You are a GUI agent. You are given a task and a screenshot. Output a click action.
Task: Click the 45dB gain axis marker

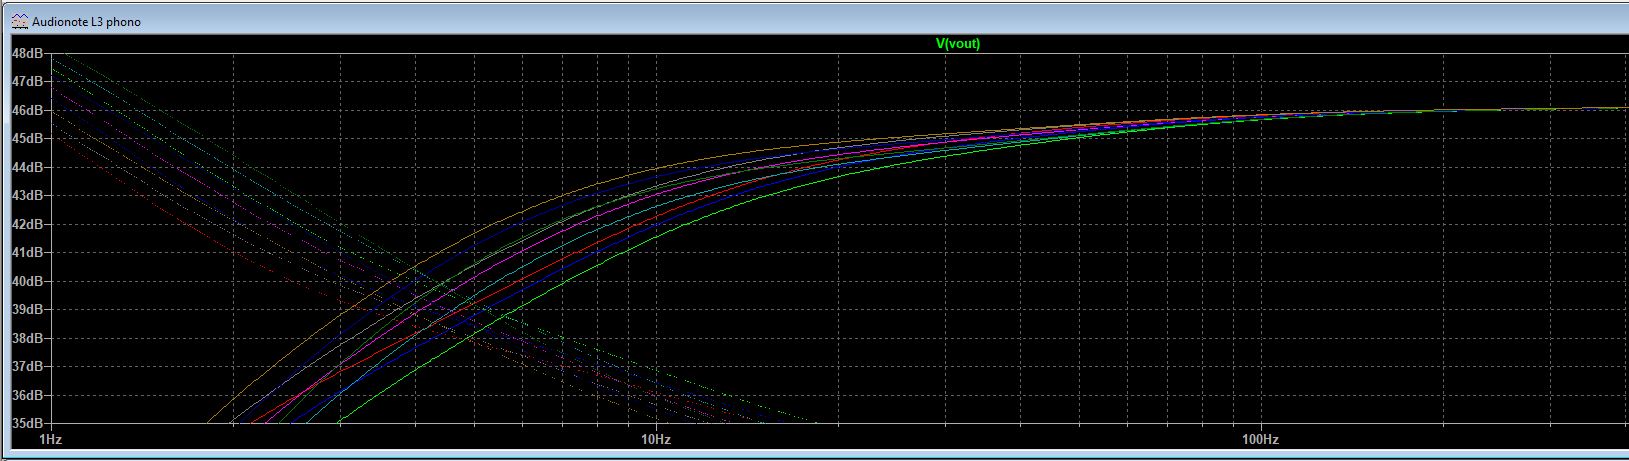[x=27, y=138]
